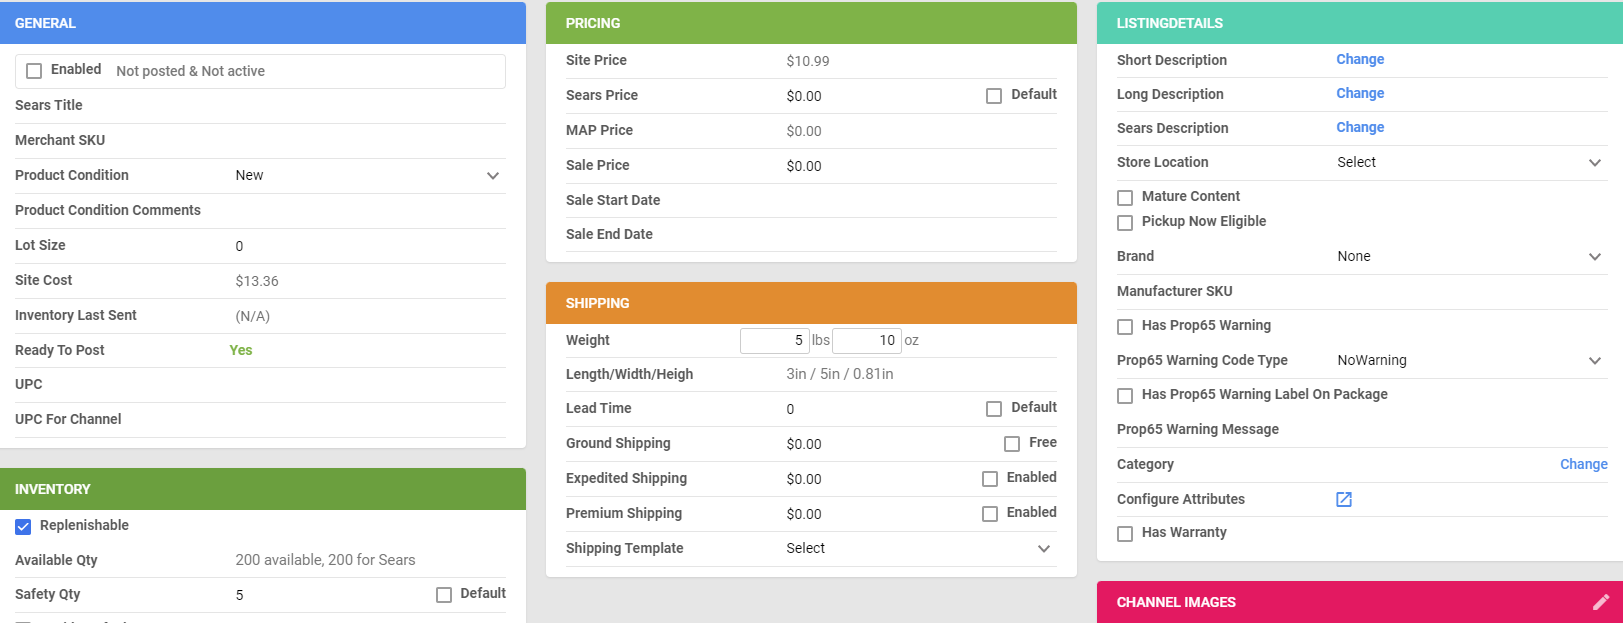The height and width of the screenshot is (623, 1623).
Task: Tick the Has Warranty checkbox
Action: (1125, 534)
